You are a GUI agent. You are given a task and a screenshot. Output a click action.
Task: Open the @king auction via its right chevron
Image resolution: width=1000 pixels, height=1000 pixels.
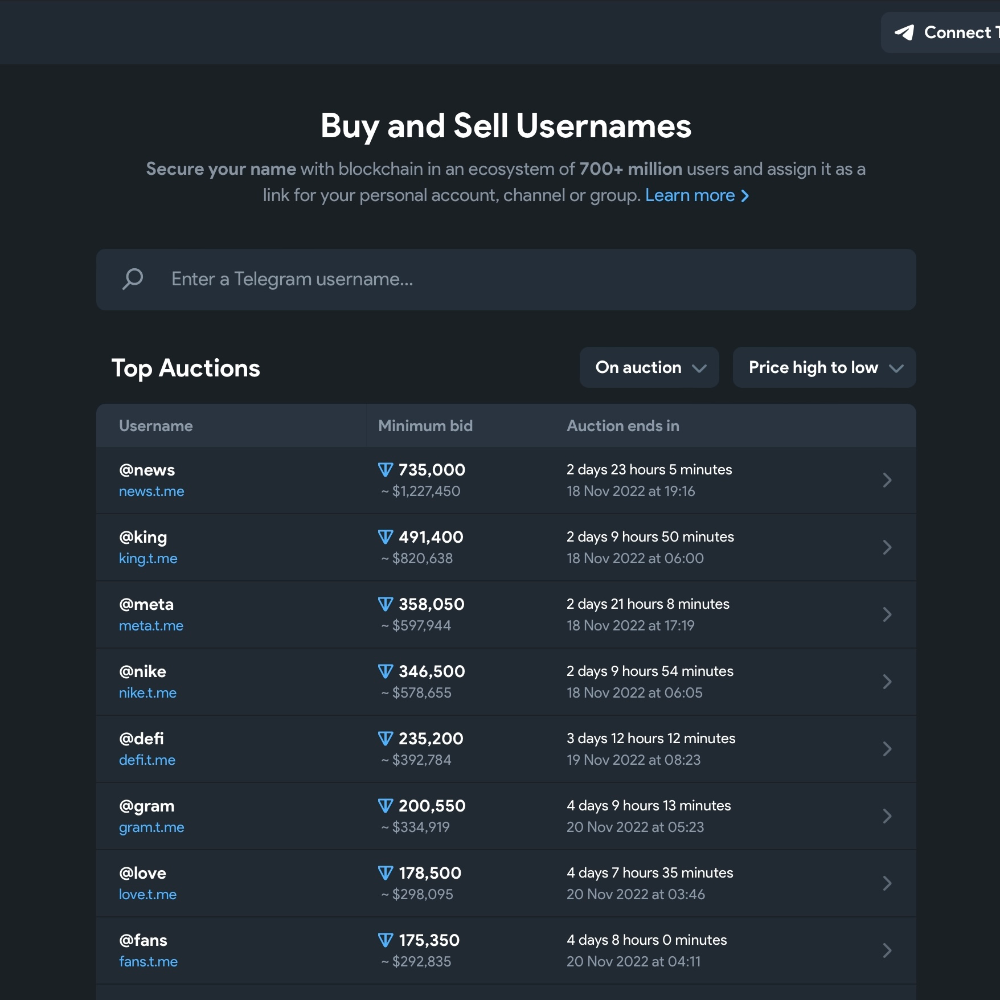pos(886,547)
